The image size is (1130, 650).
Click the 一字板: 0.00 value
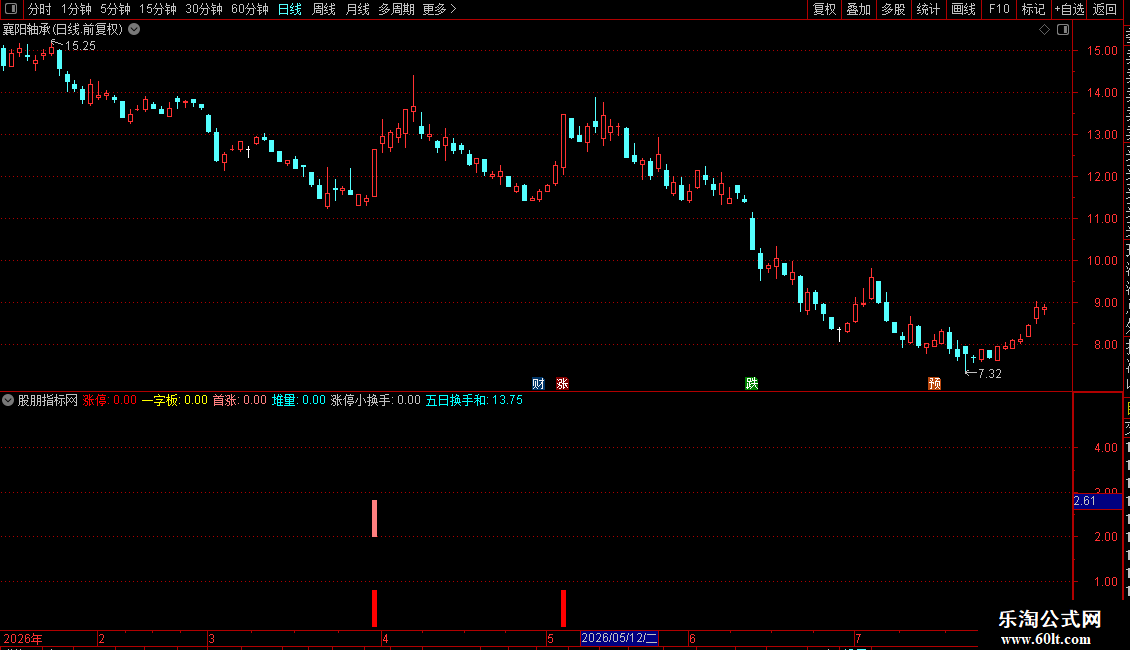coord(174,400)
